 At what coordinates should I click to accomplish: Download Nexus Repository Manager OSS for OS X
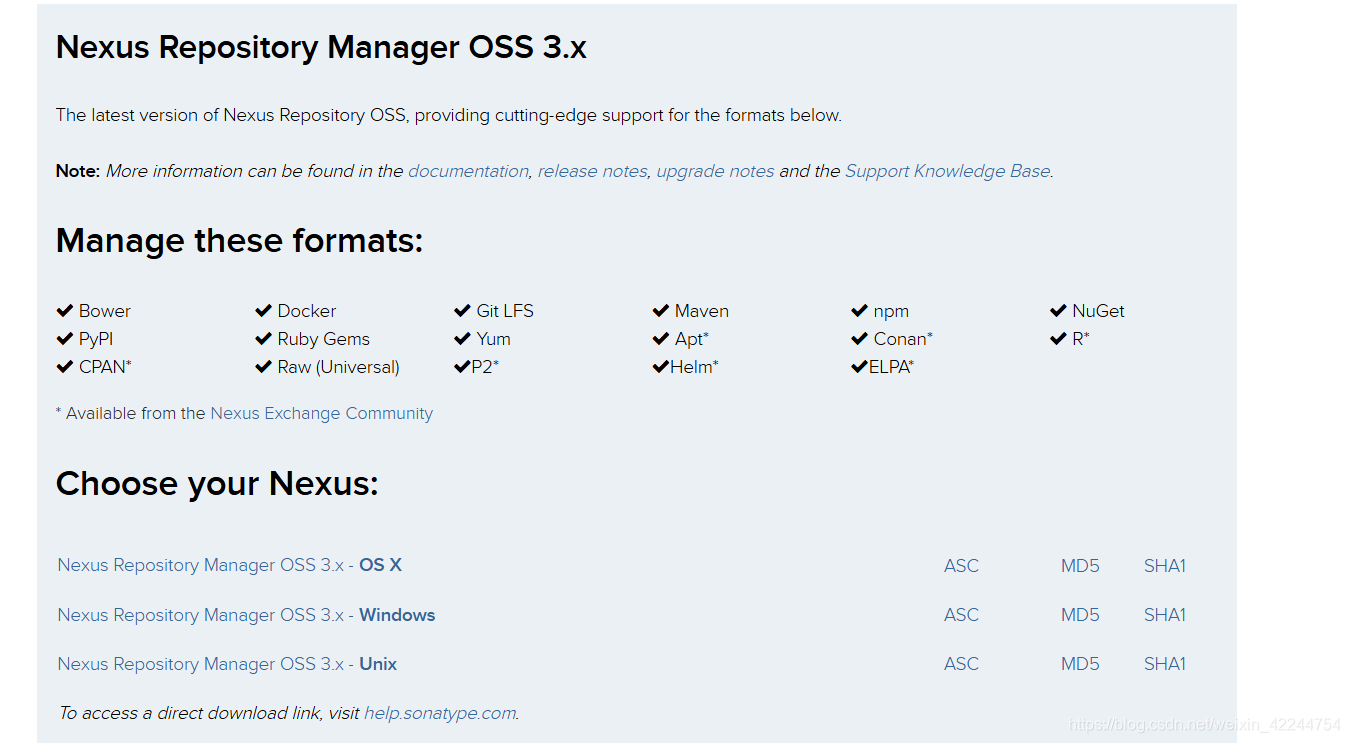click(x=229, y=565)
